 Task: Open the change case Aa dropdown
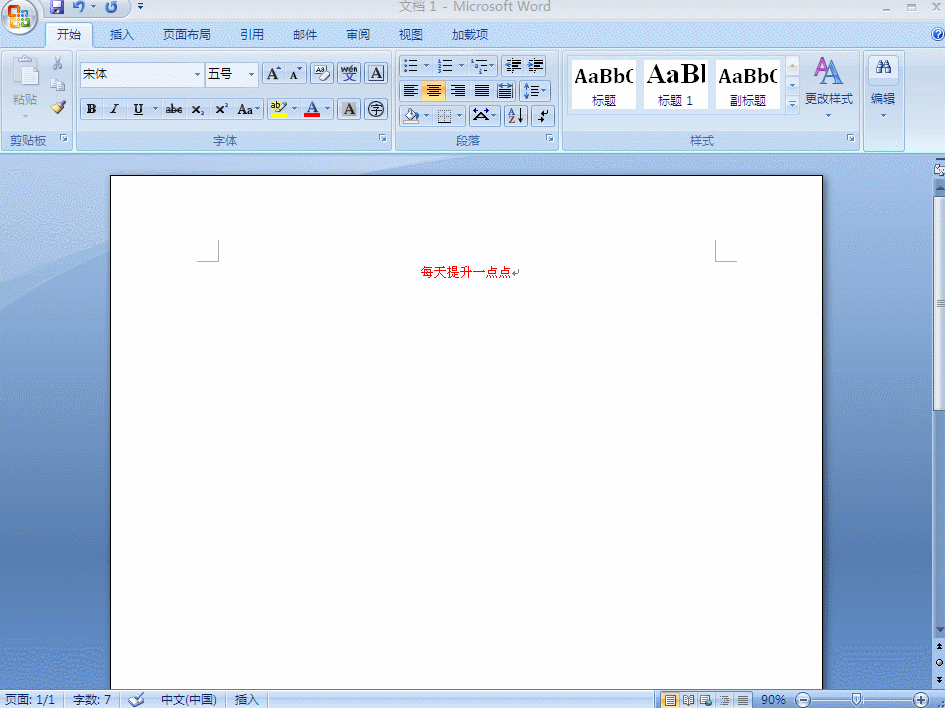pyautogui.click(x=248, y=109)
